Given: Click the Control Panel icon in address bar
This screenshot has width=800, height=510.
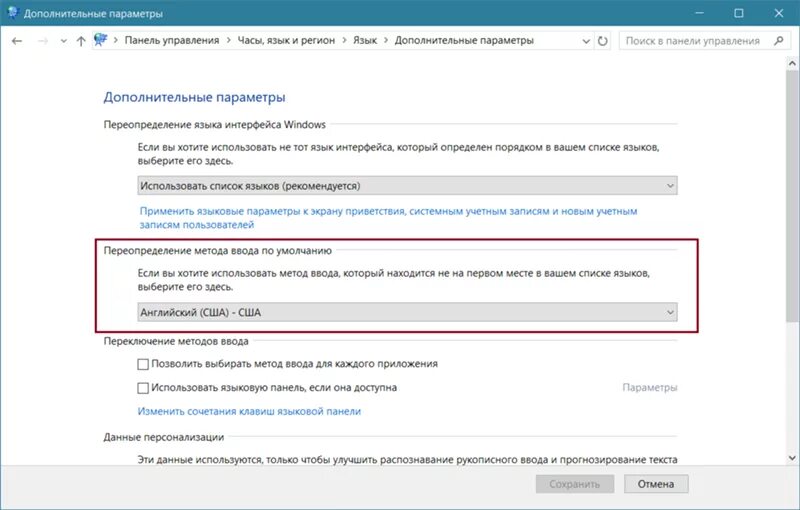Looking at the screenshot, I should (x=101, y=40).
